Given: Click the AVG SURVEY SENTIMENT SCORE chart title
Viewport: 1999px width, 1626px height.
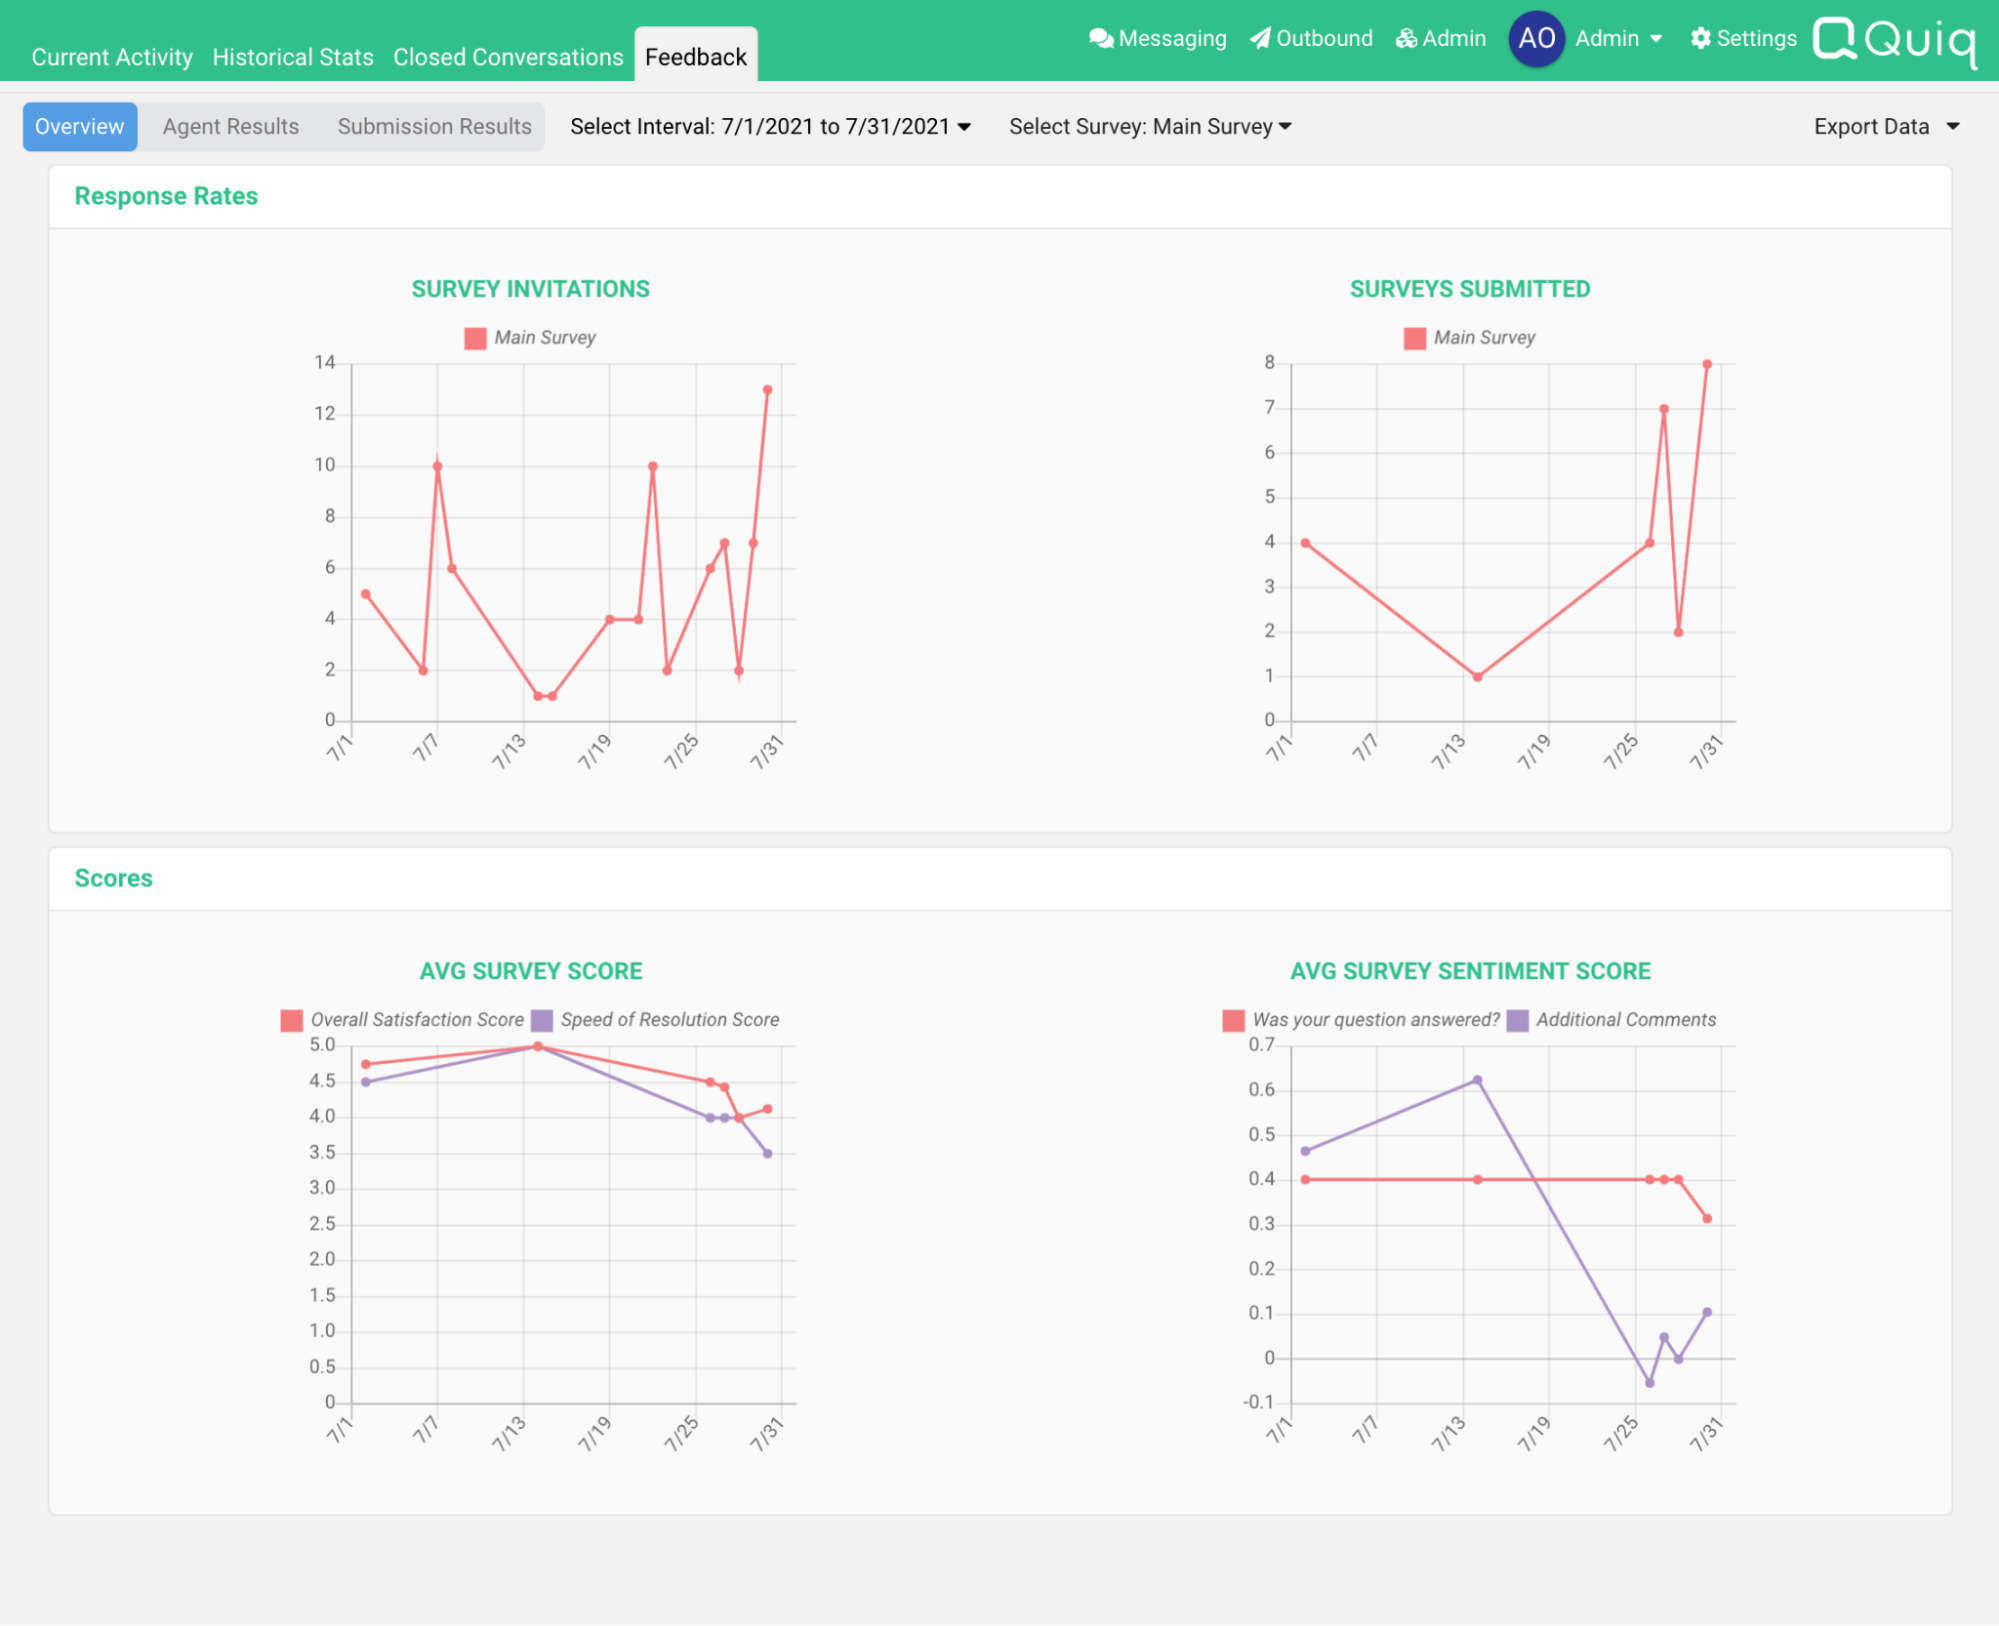Looking at the screenshot, I should pos(1470,971).
